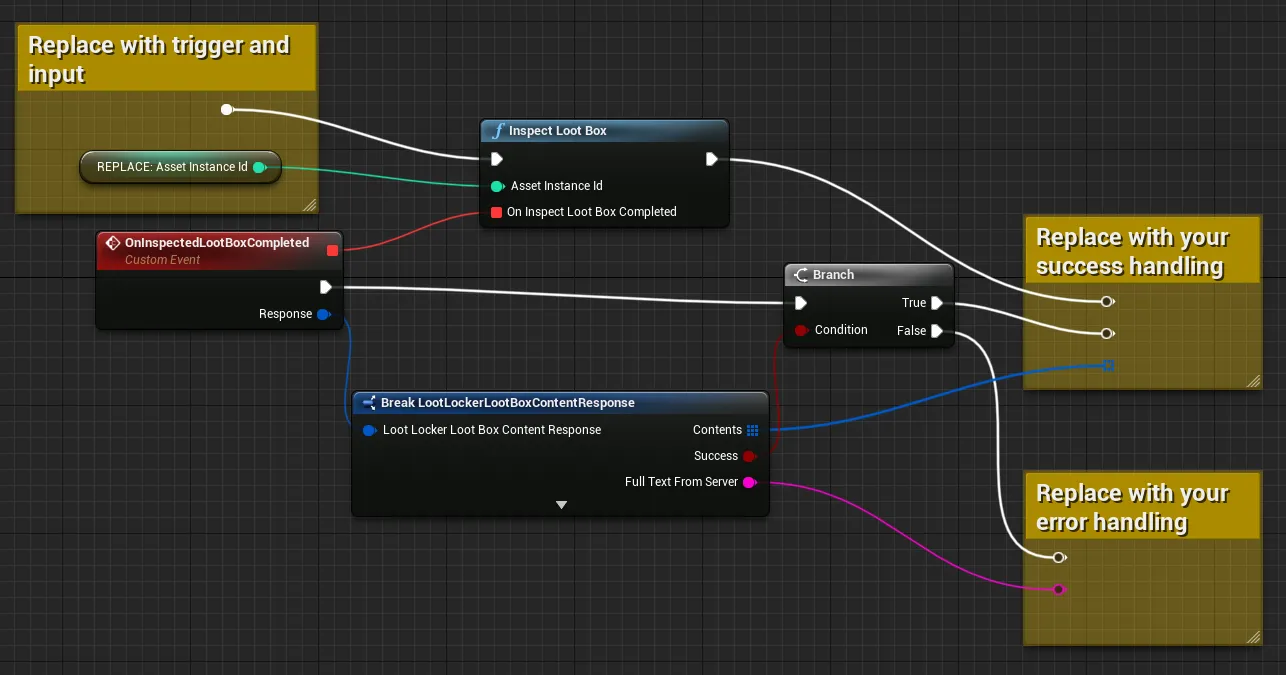
Task: Click Inspect Loot Box input execution pin
Action: 497,159
